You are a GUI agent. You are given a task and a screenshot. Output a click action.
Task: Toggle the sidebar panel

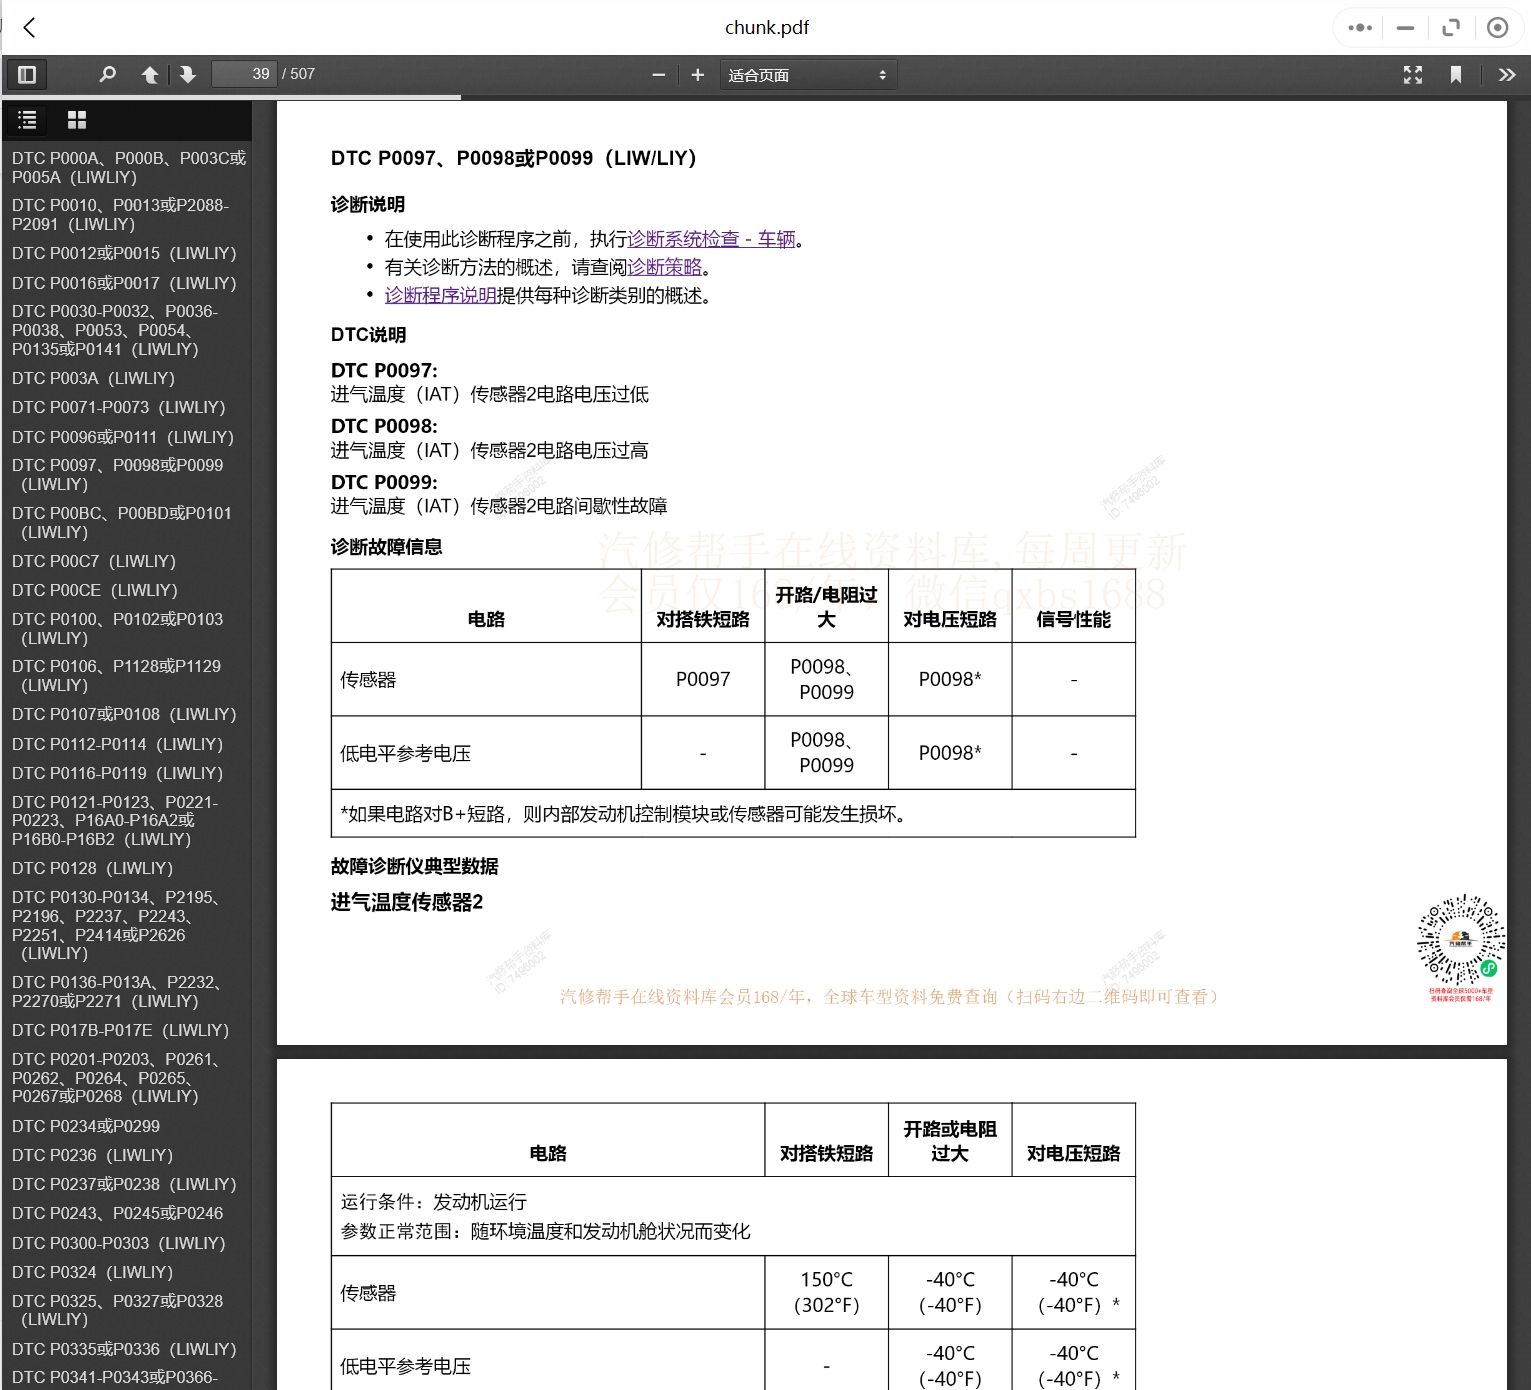tap(27, 75)
